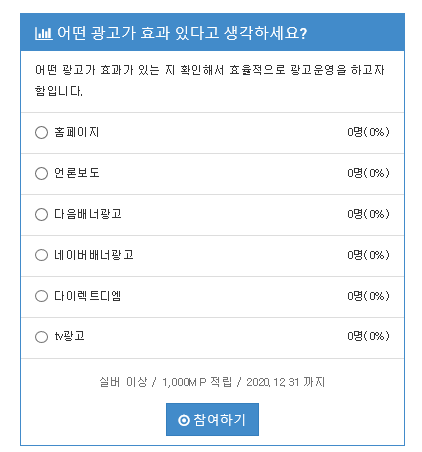Click the 네이버배너광고 label text
Image resolution: width=422 pixels, height=452 pixels.
(94, 255)
